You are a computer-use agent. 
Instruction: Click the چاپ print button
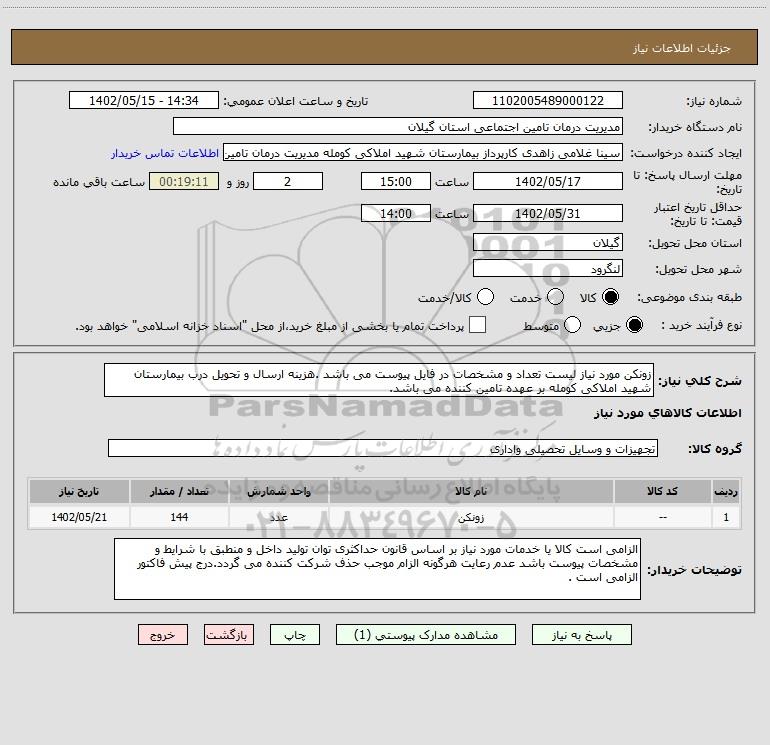click(x=295, y=635)
